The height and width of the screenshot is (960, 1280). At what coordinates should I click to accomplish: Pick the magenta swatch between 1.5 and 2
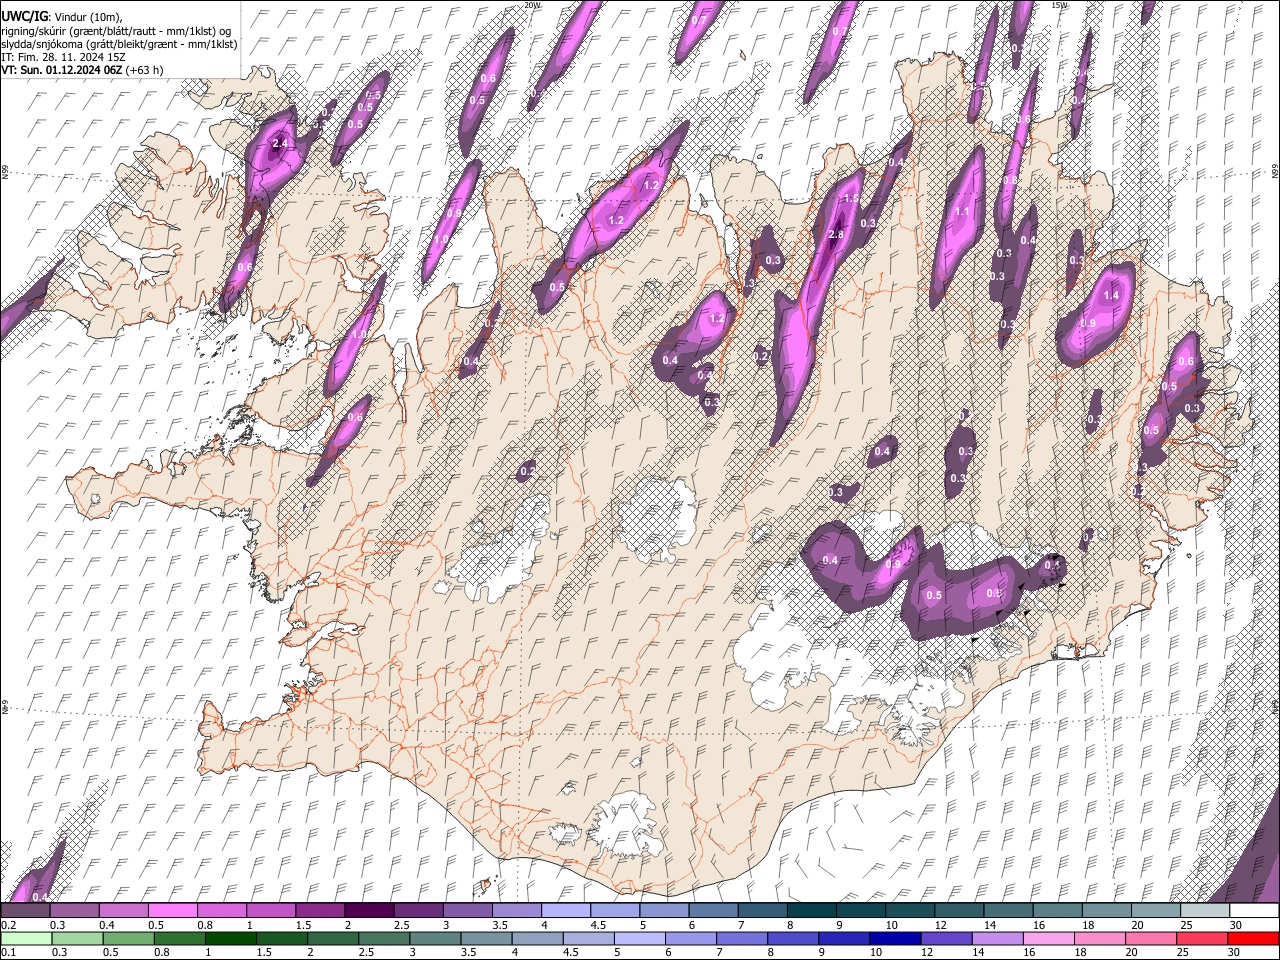click(320, 911)
